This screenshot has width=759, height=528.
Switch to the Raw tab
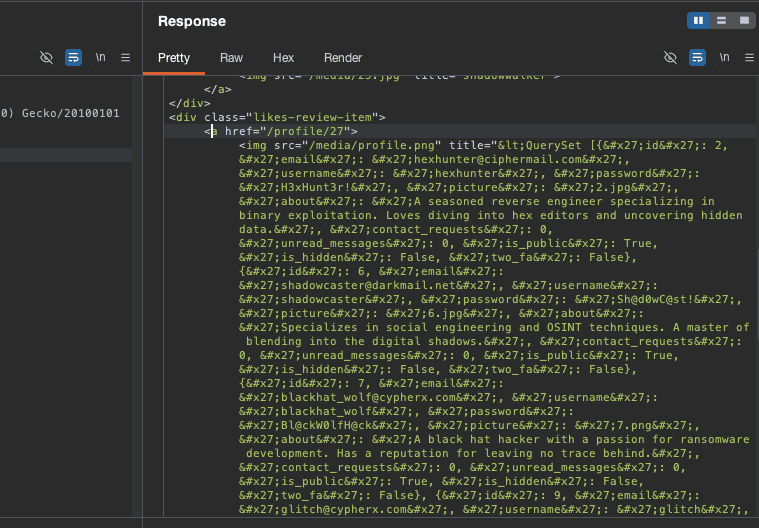coord(231,58)
